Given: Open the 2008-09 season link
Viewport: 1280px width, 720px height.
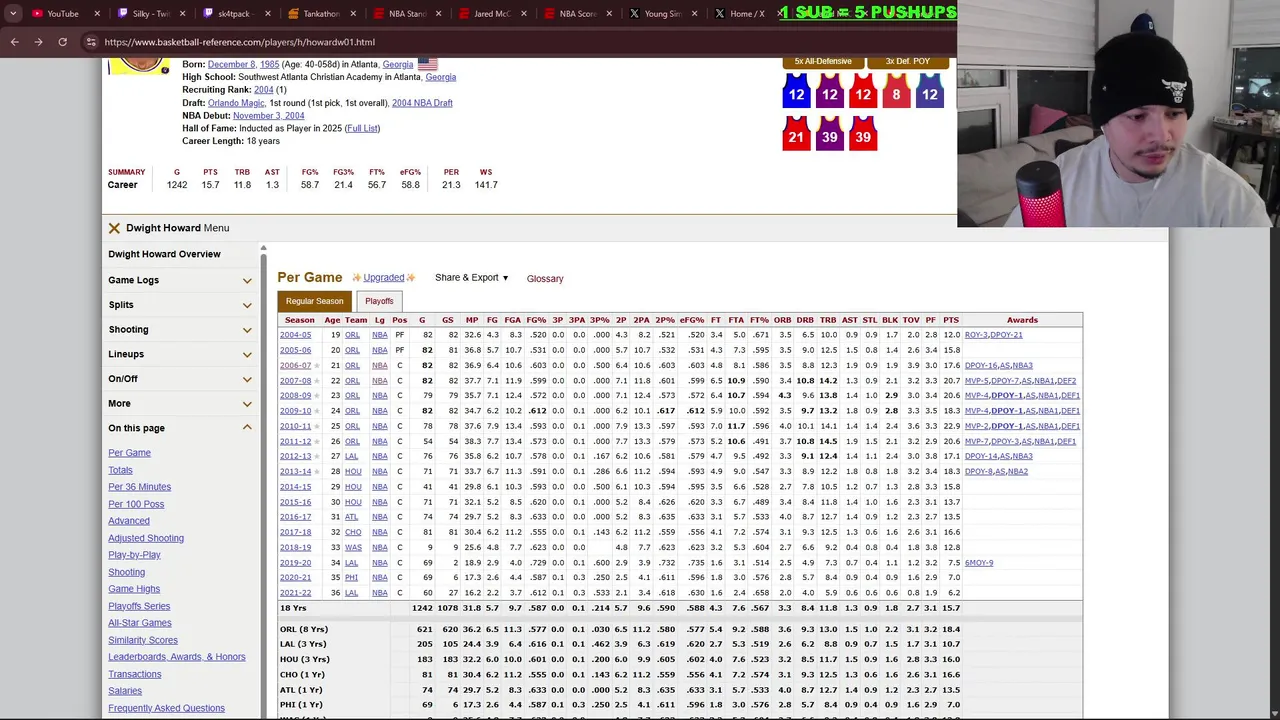Looking at the screenshot, I should 295,396.
